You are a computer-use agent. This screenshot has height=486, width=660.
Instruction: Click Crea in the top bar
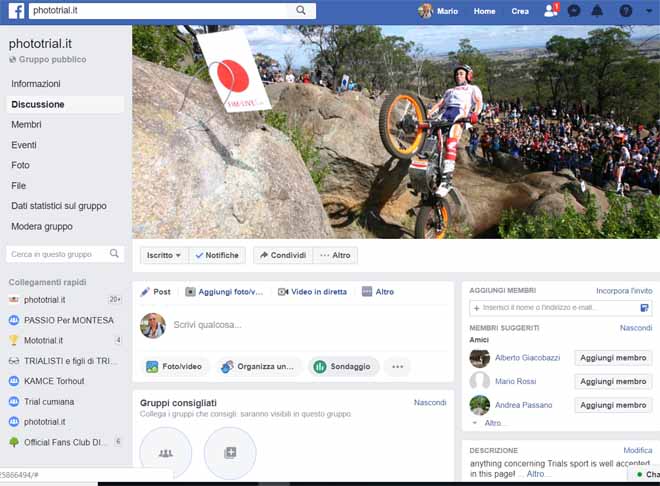pos(520,11)
